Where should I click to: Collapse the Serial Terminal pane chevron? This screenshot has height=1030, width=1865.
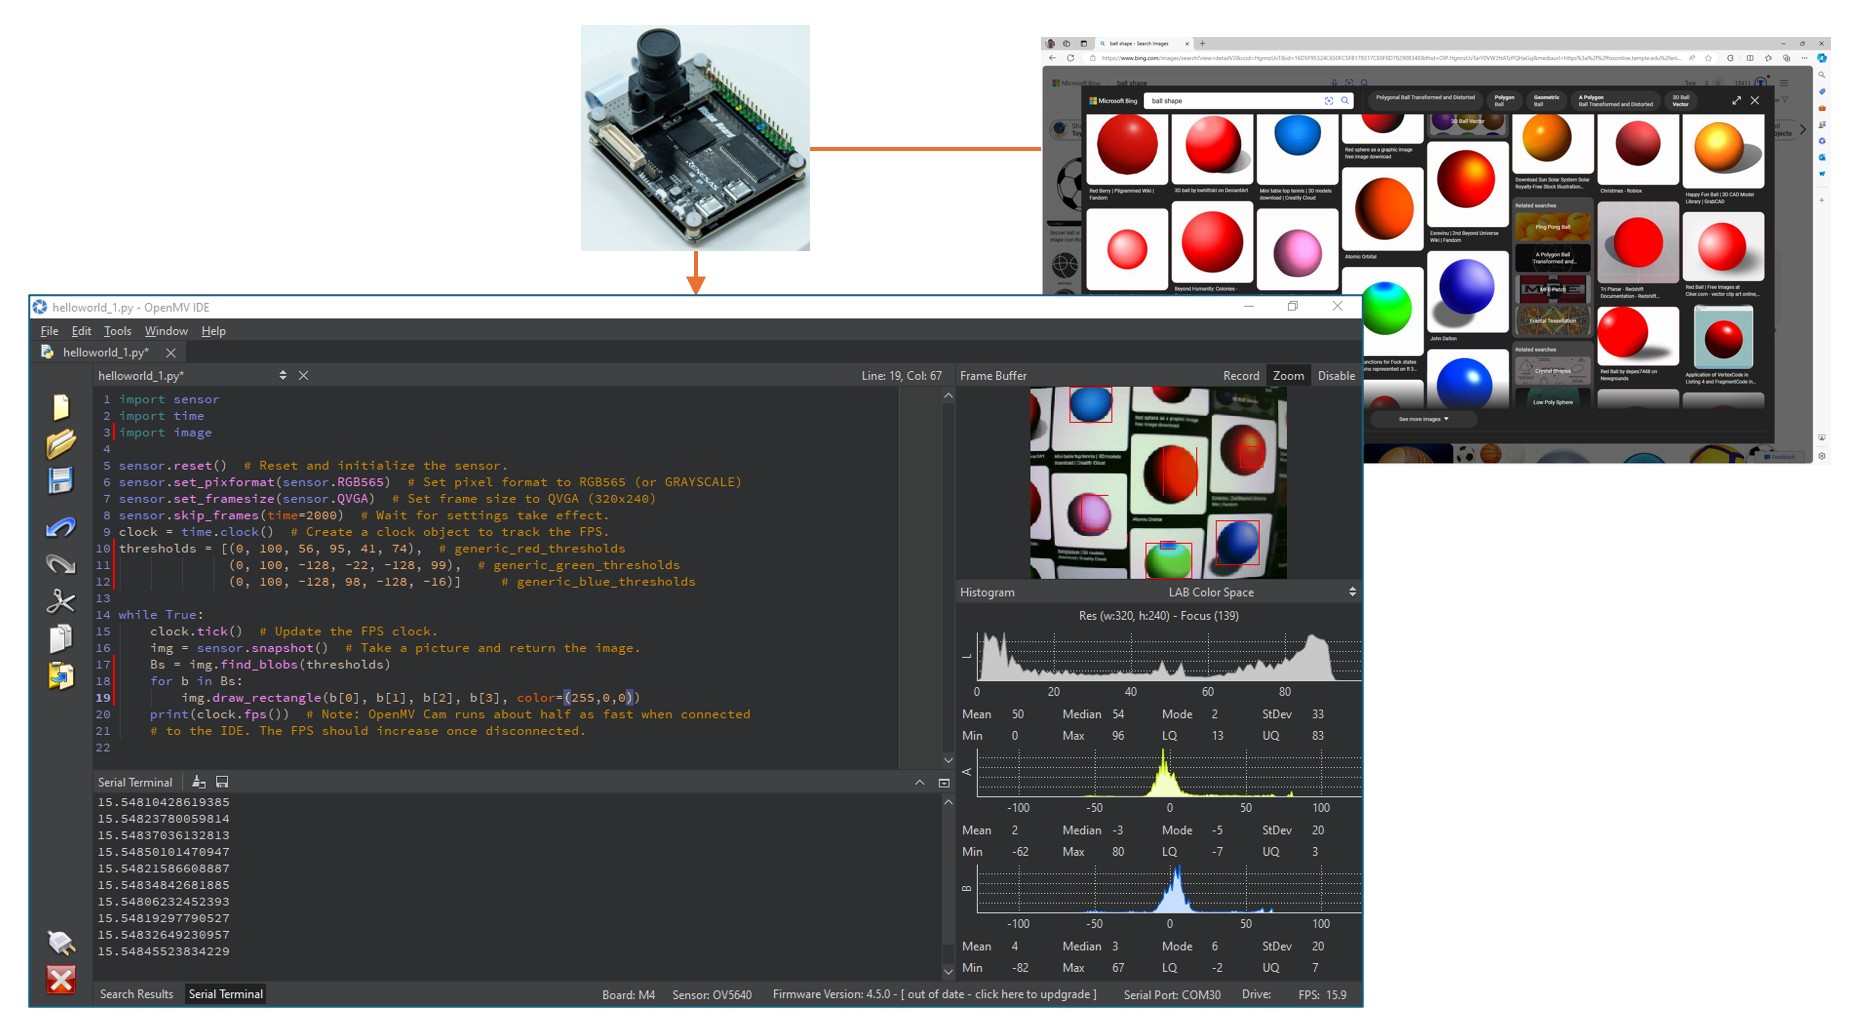click(x=920, y=783)
